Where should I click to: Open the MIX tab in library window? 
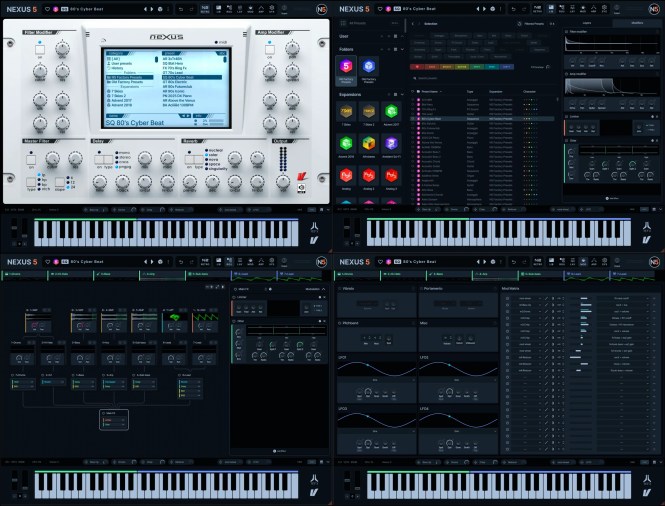[x=562, y=9]
